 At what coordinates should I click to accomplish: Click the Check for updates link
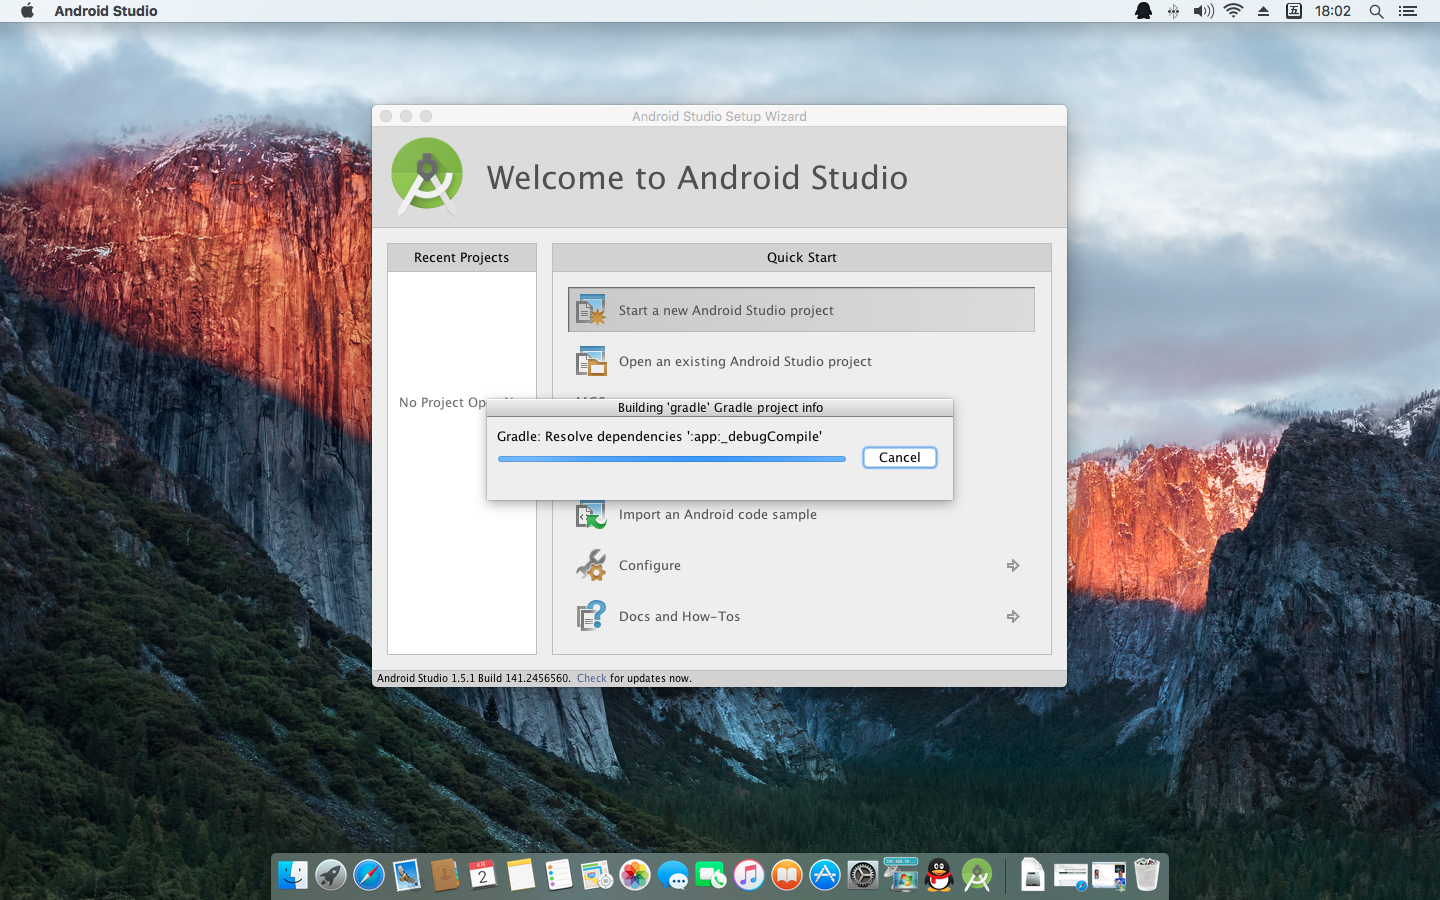591,678
